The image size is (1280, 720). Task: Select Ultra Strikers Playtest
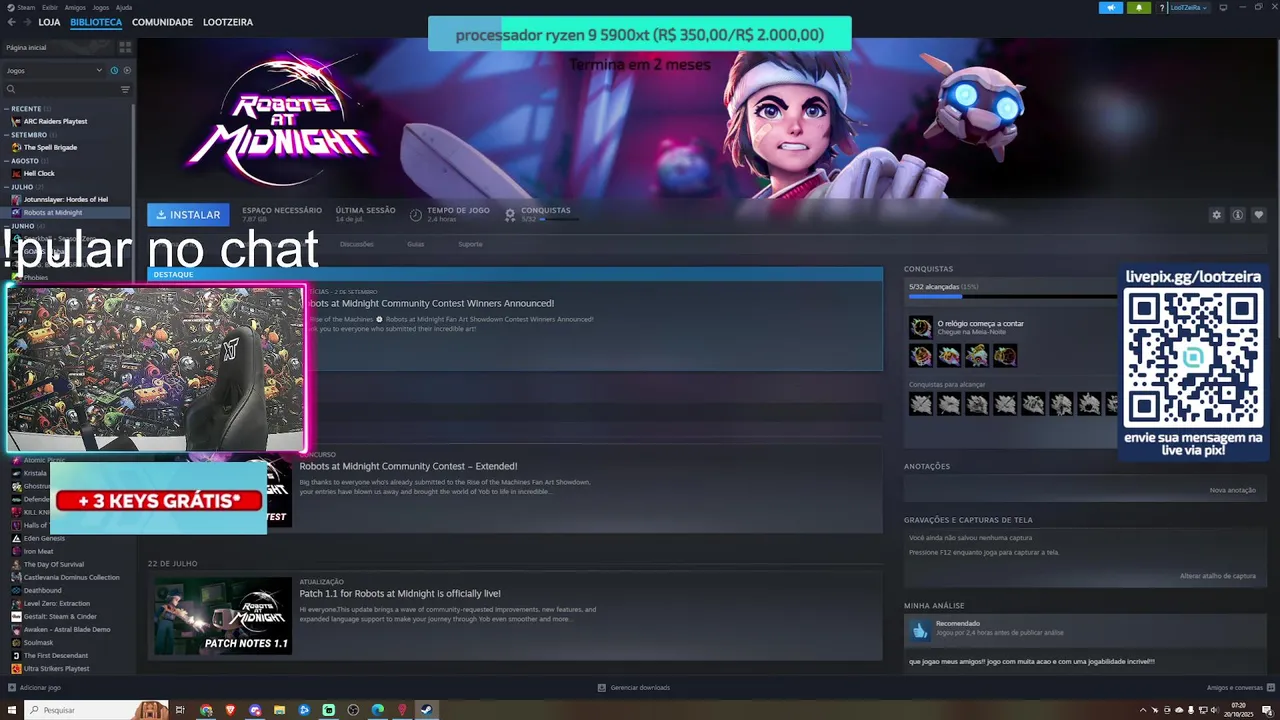click(56, 668)
